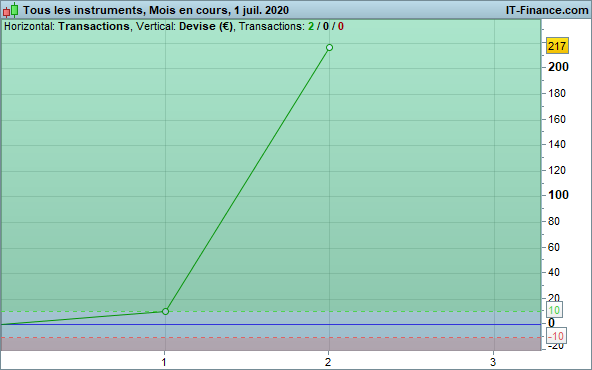Click the '1 juil. 2020' date in title
This screenshot has width=592, height=370.
point(261,10)
